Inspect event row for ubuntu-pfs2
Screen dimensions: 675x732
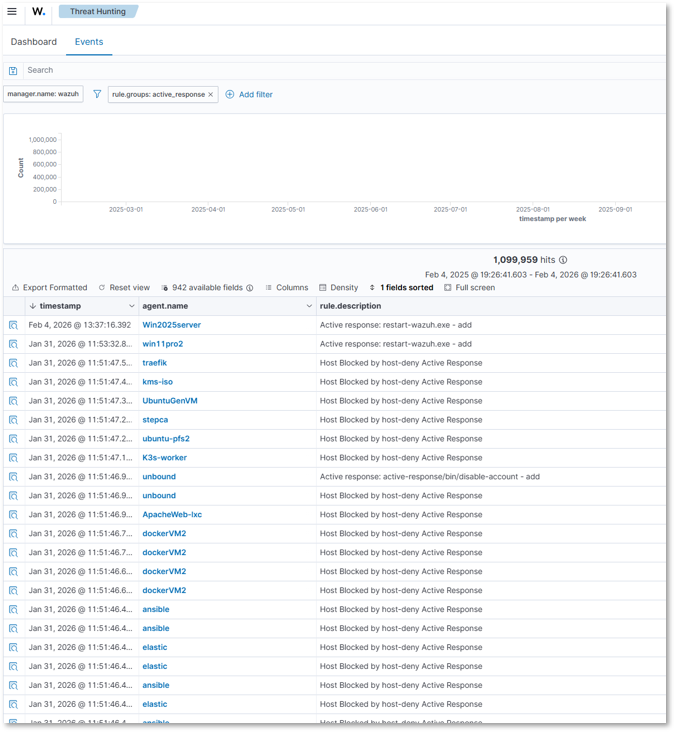pyautogui.click(x=13, y=439)
